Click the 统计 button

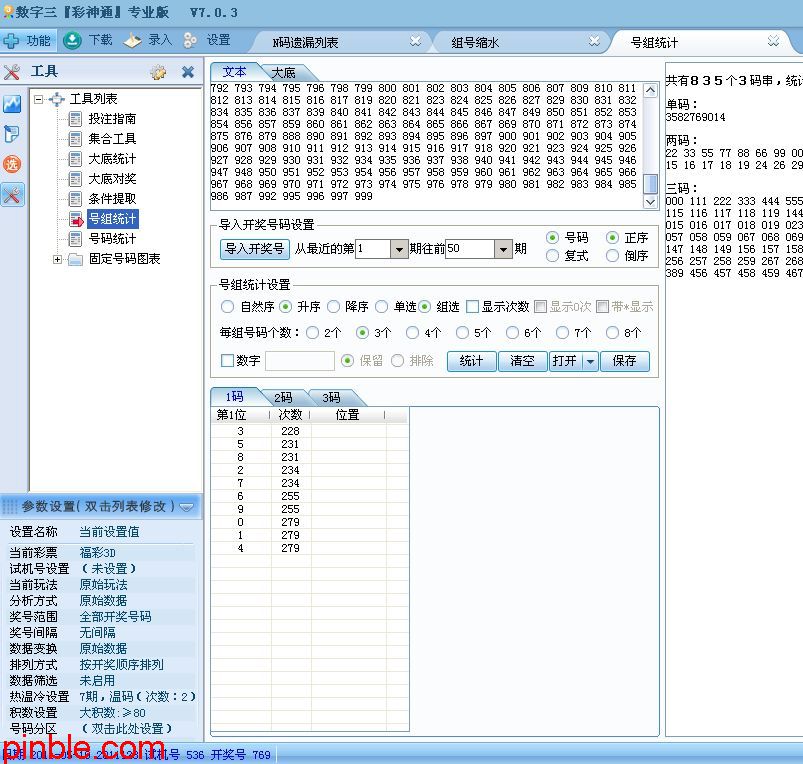tap(471, 361)
